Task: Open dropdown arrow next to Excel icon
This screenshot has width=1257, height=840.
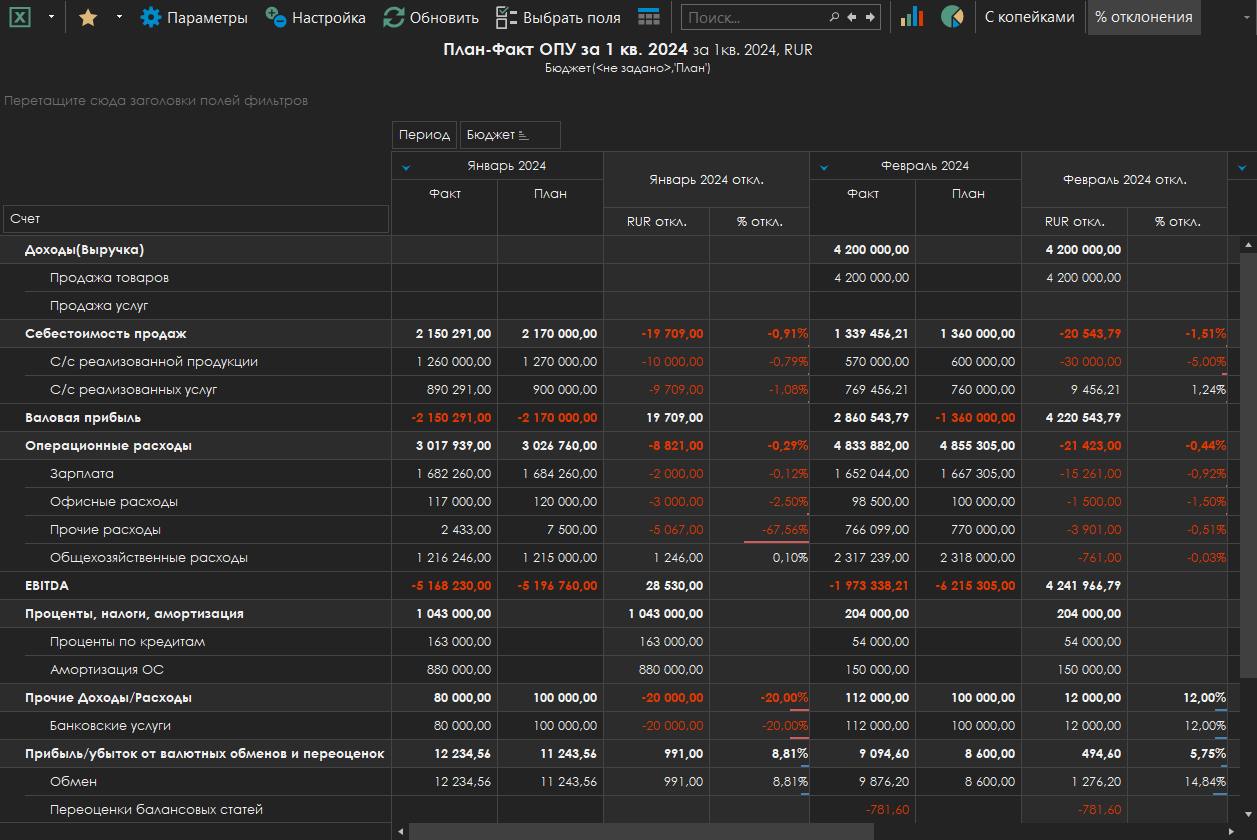Action: click(x=51, y=17)
